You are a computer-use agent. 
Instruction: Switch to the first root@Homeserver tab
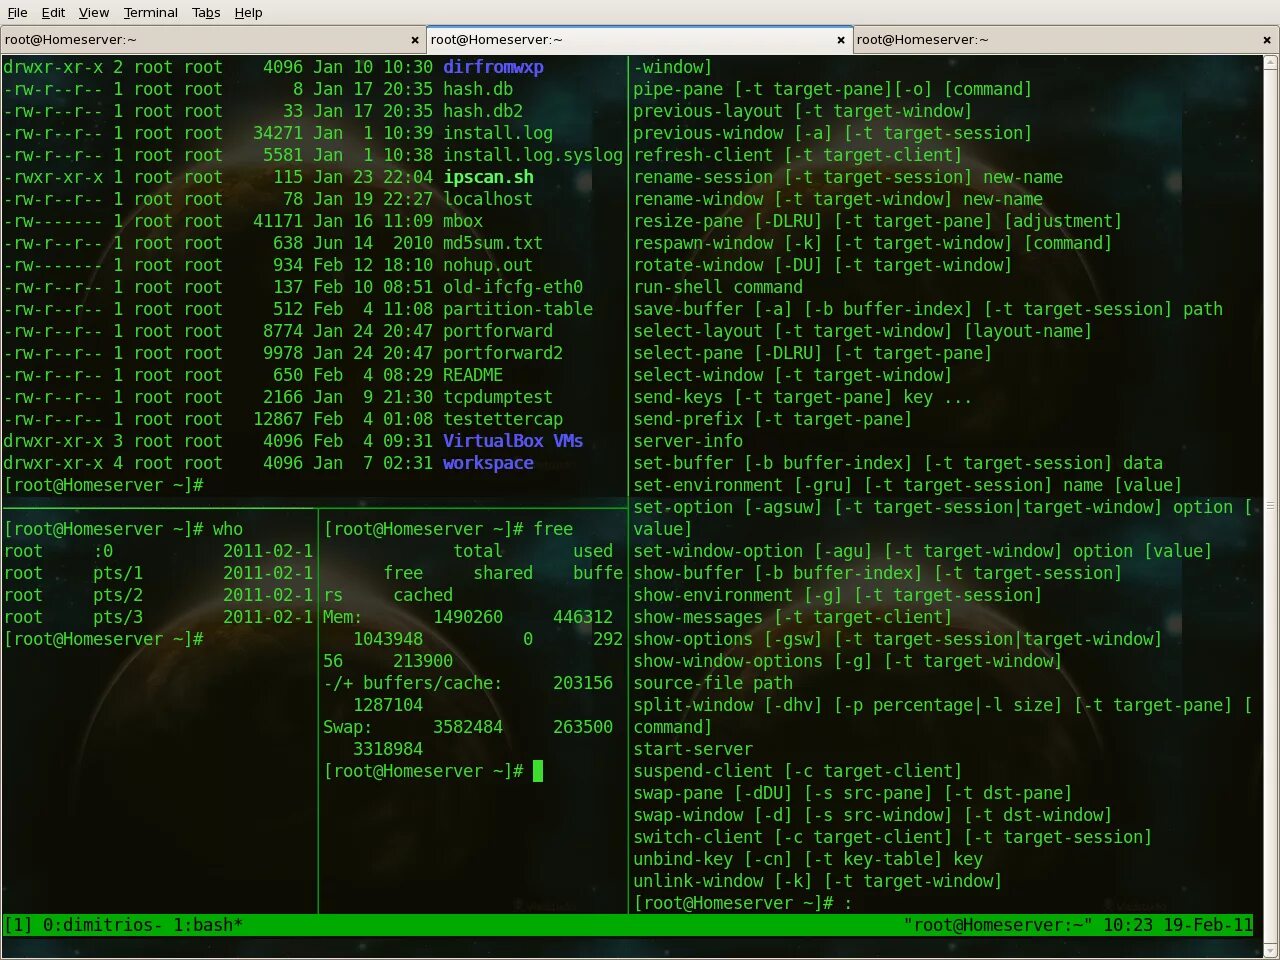click(212, 40)
